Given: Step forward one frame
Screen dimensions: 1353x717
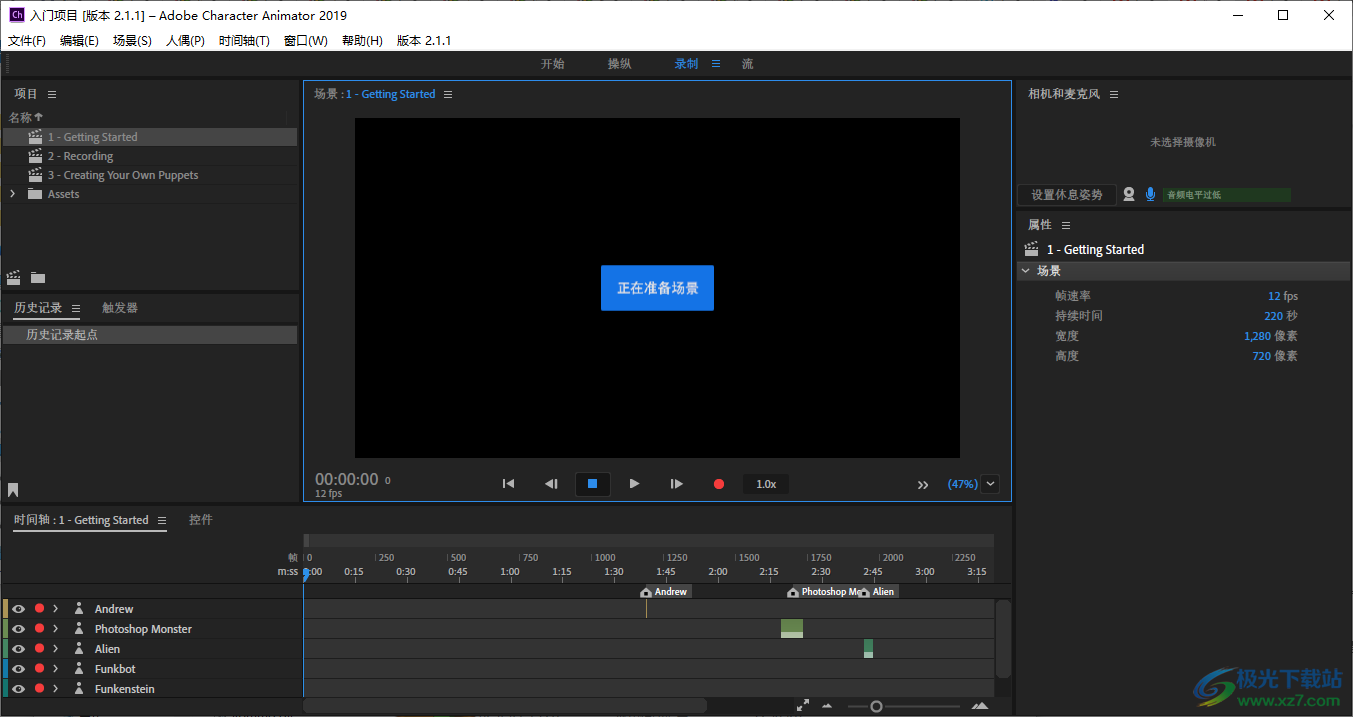Looking at the screenshot, I should 677,484.
